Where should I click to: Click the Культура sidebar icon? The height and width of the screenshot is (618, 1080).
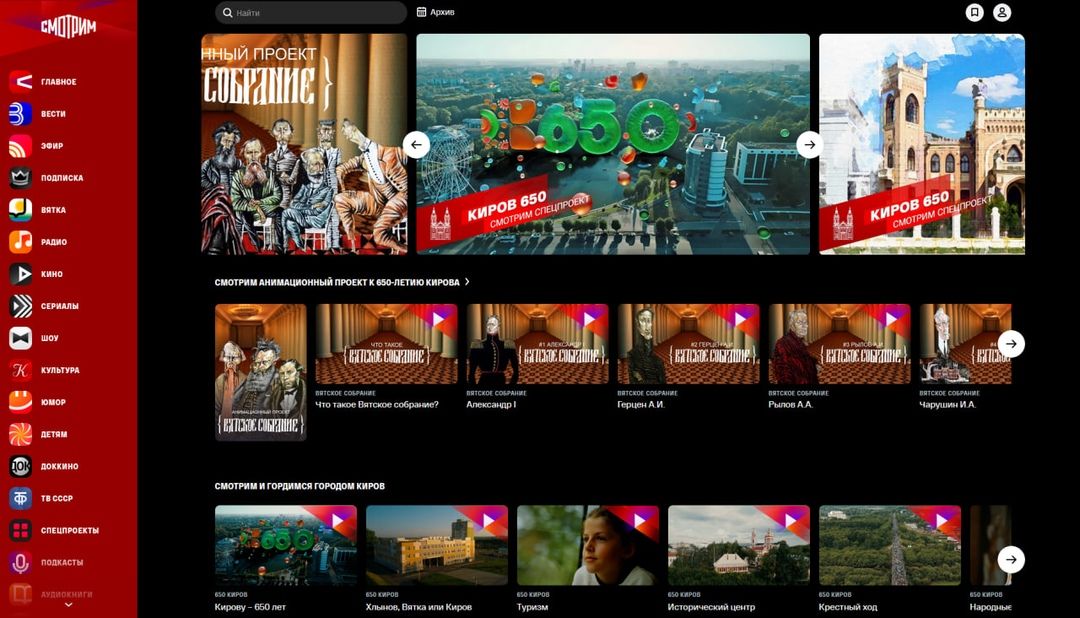pyautogui.click(x=21, y=370)
